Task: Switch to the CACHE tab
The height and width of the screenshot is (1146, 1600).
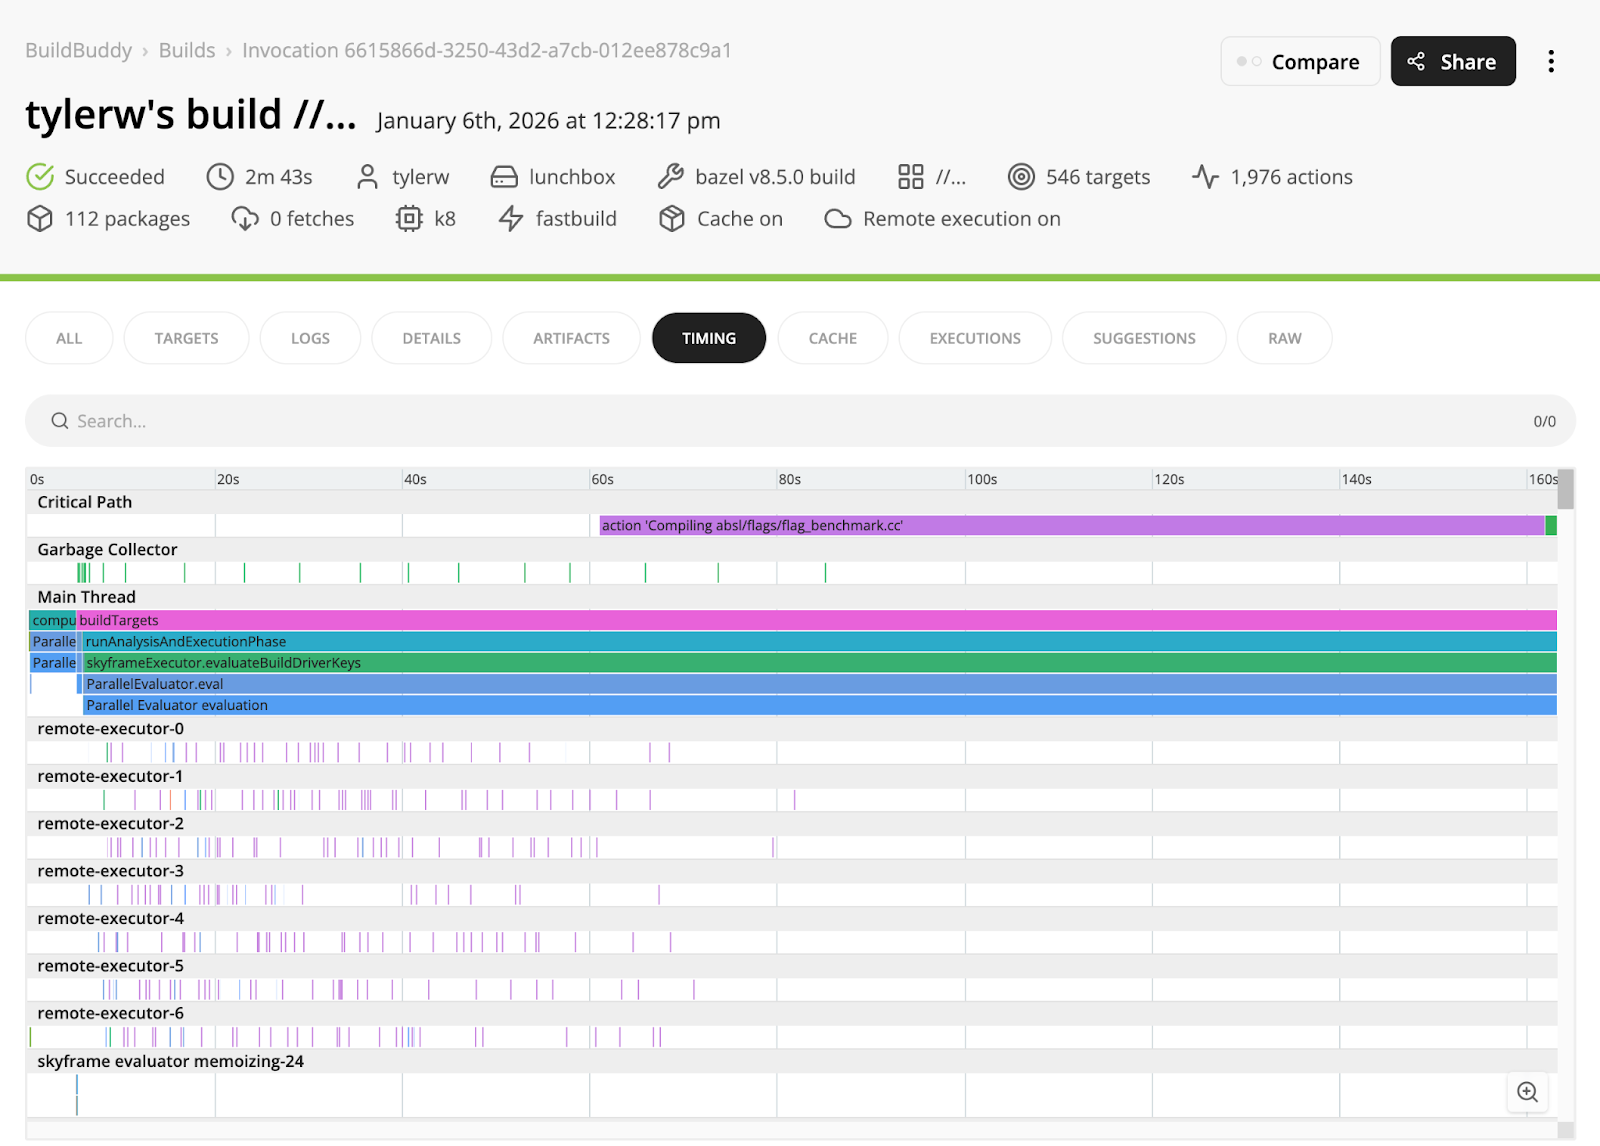Action: [x=832, y=338]
